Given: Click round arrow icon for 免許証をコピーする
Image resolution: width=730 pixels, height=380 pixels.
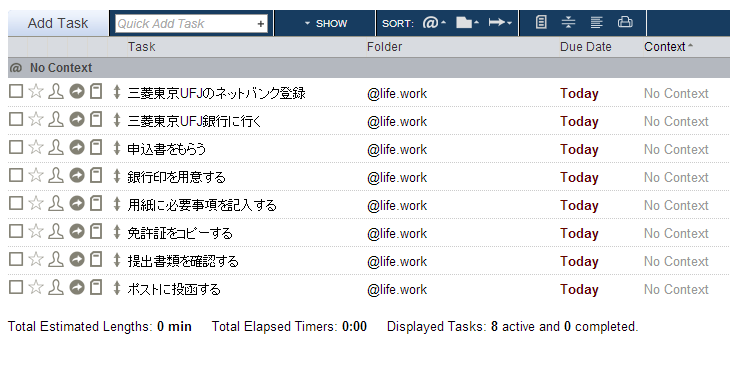Looking at the screenshot, I should [77, 231].
